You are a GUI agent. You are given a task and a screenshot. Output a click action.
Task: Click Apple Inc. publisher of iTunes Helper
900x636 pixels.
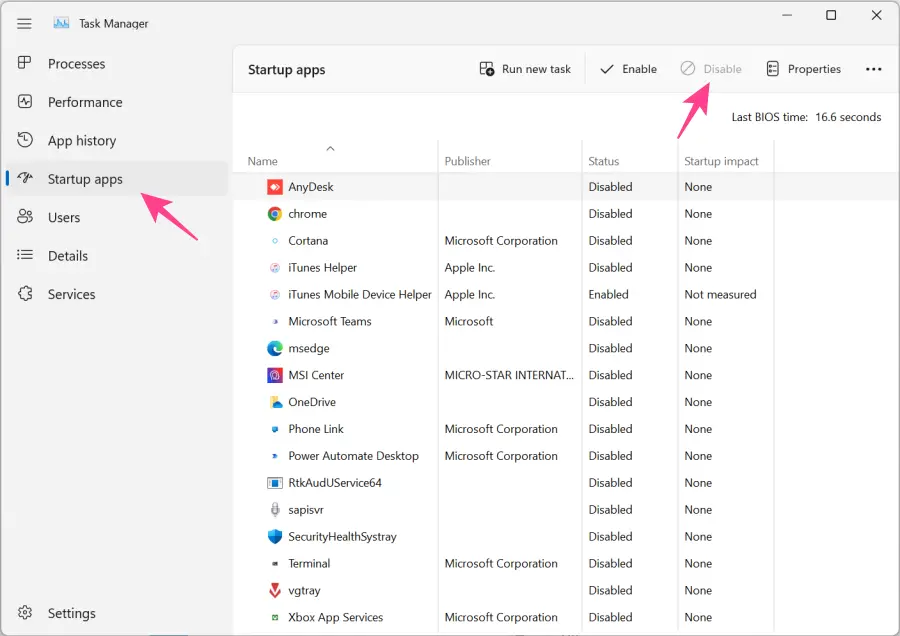(470, 267)
